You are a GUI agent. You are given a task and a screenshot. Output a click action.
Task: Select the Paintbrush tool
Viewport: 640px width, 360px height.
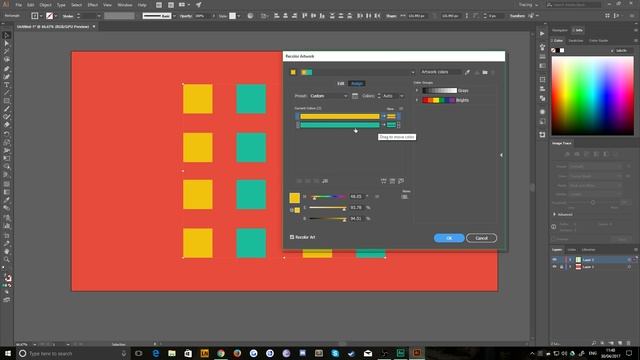(x=7, y=109)
